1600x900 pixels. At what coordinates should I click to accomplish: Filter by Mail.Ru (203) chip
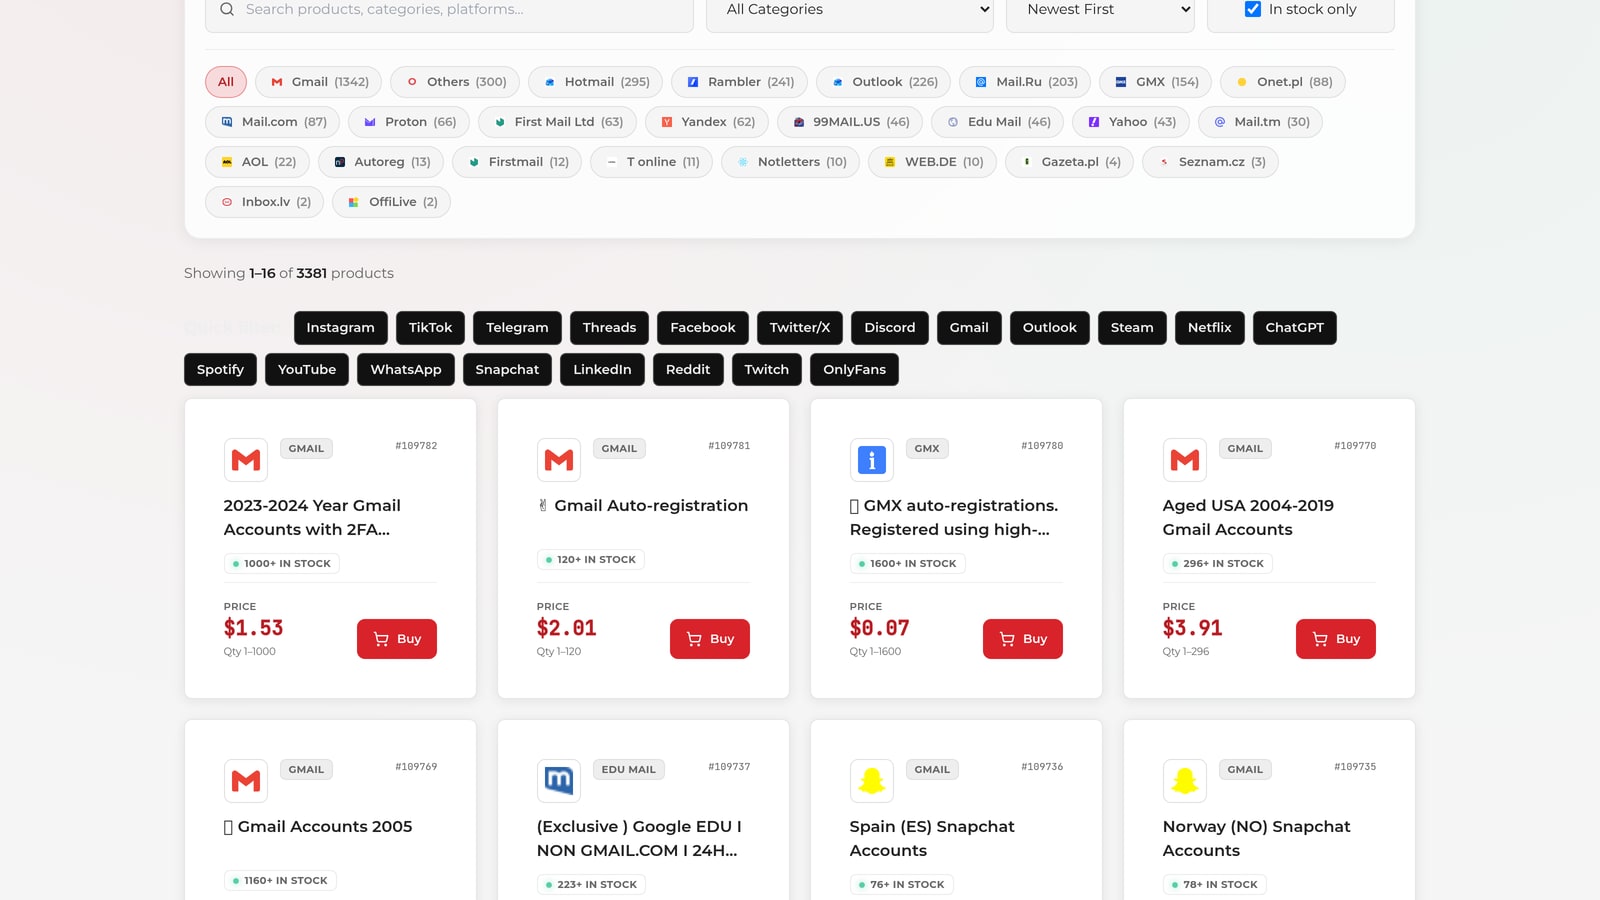point(1025,82)
